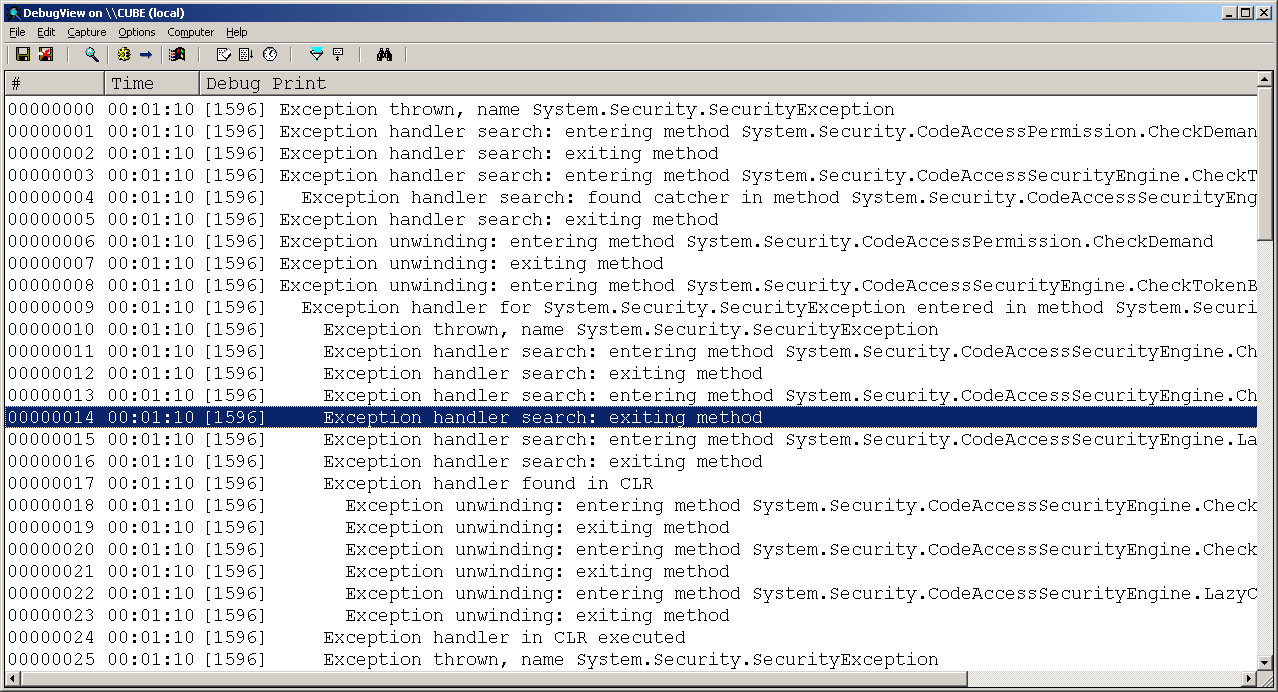Select log entry 00000000 SecurityException line
The height and width of the screenshot is (692, 1278).
(x=400, y=109)
